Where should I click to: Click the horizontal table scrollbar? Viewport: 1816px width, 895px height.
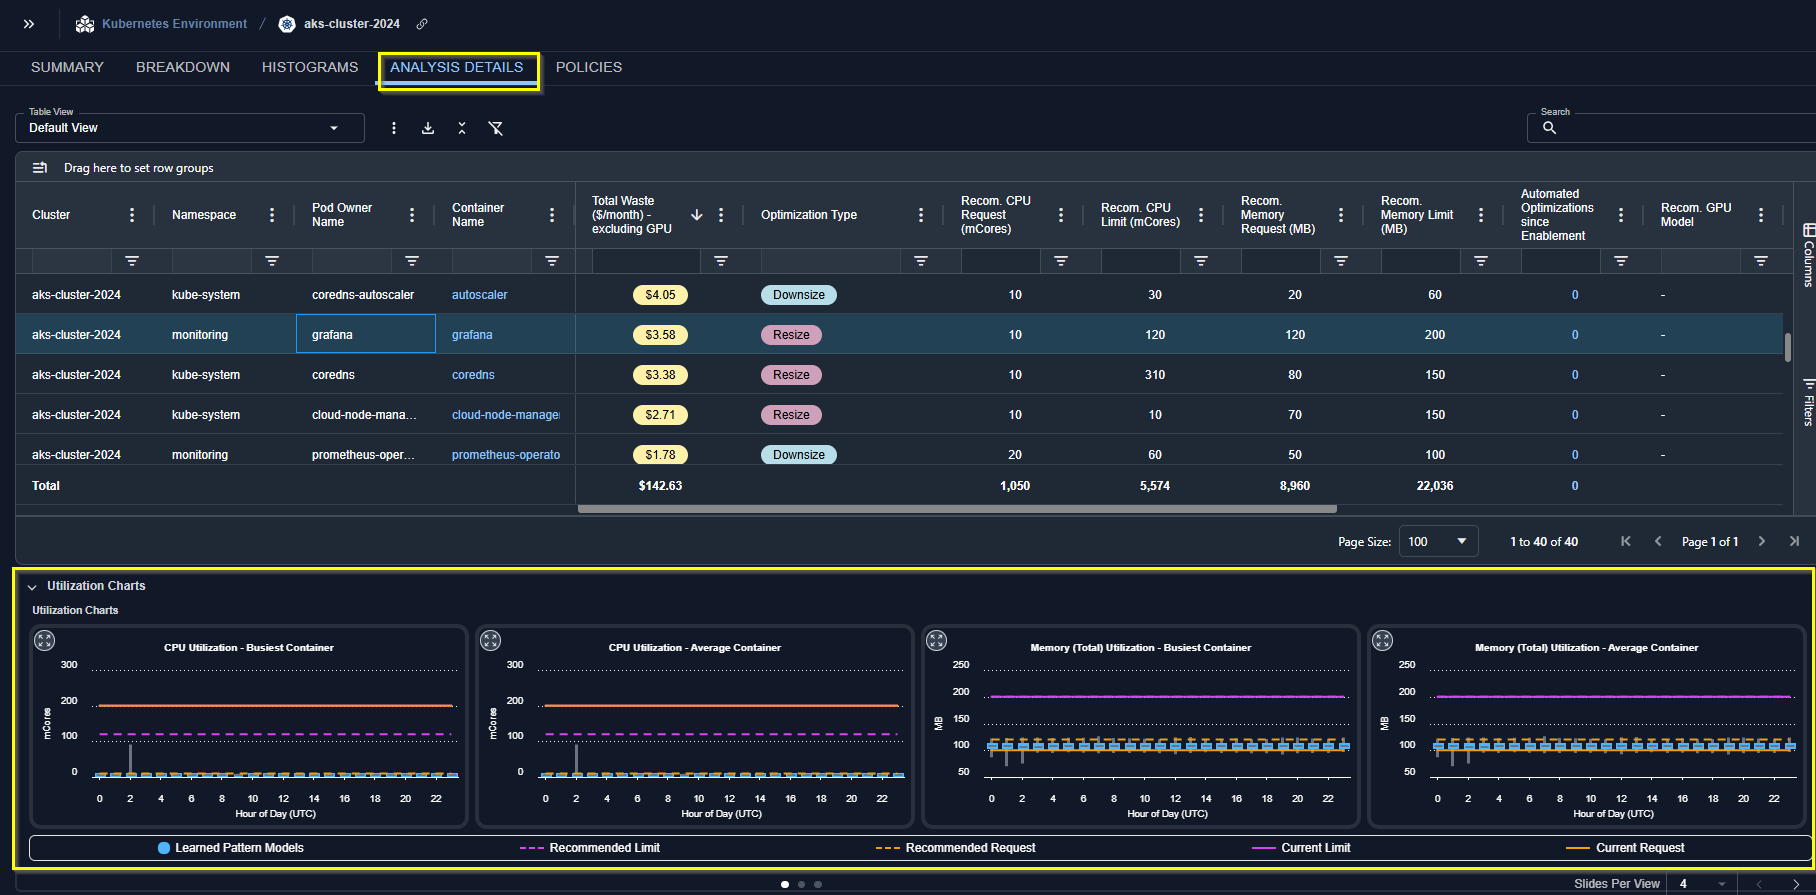click(957, 509)
